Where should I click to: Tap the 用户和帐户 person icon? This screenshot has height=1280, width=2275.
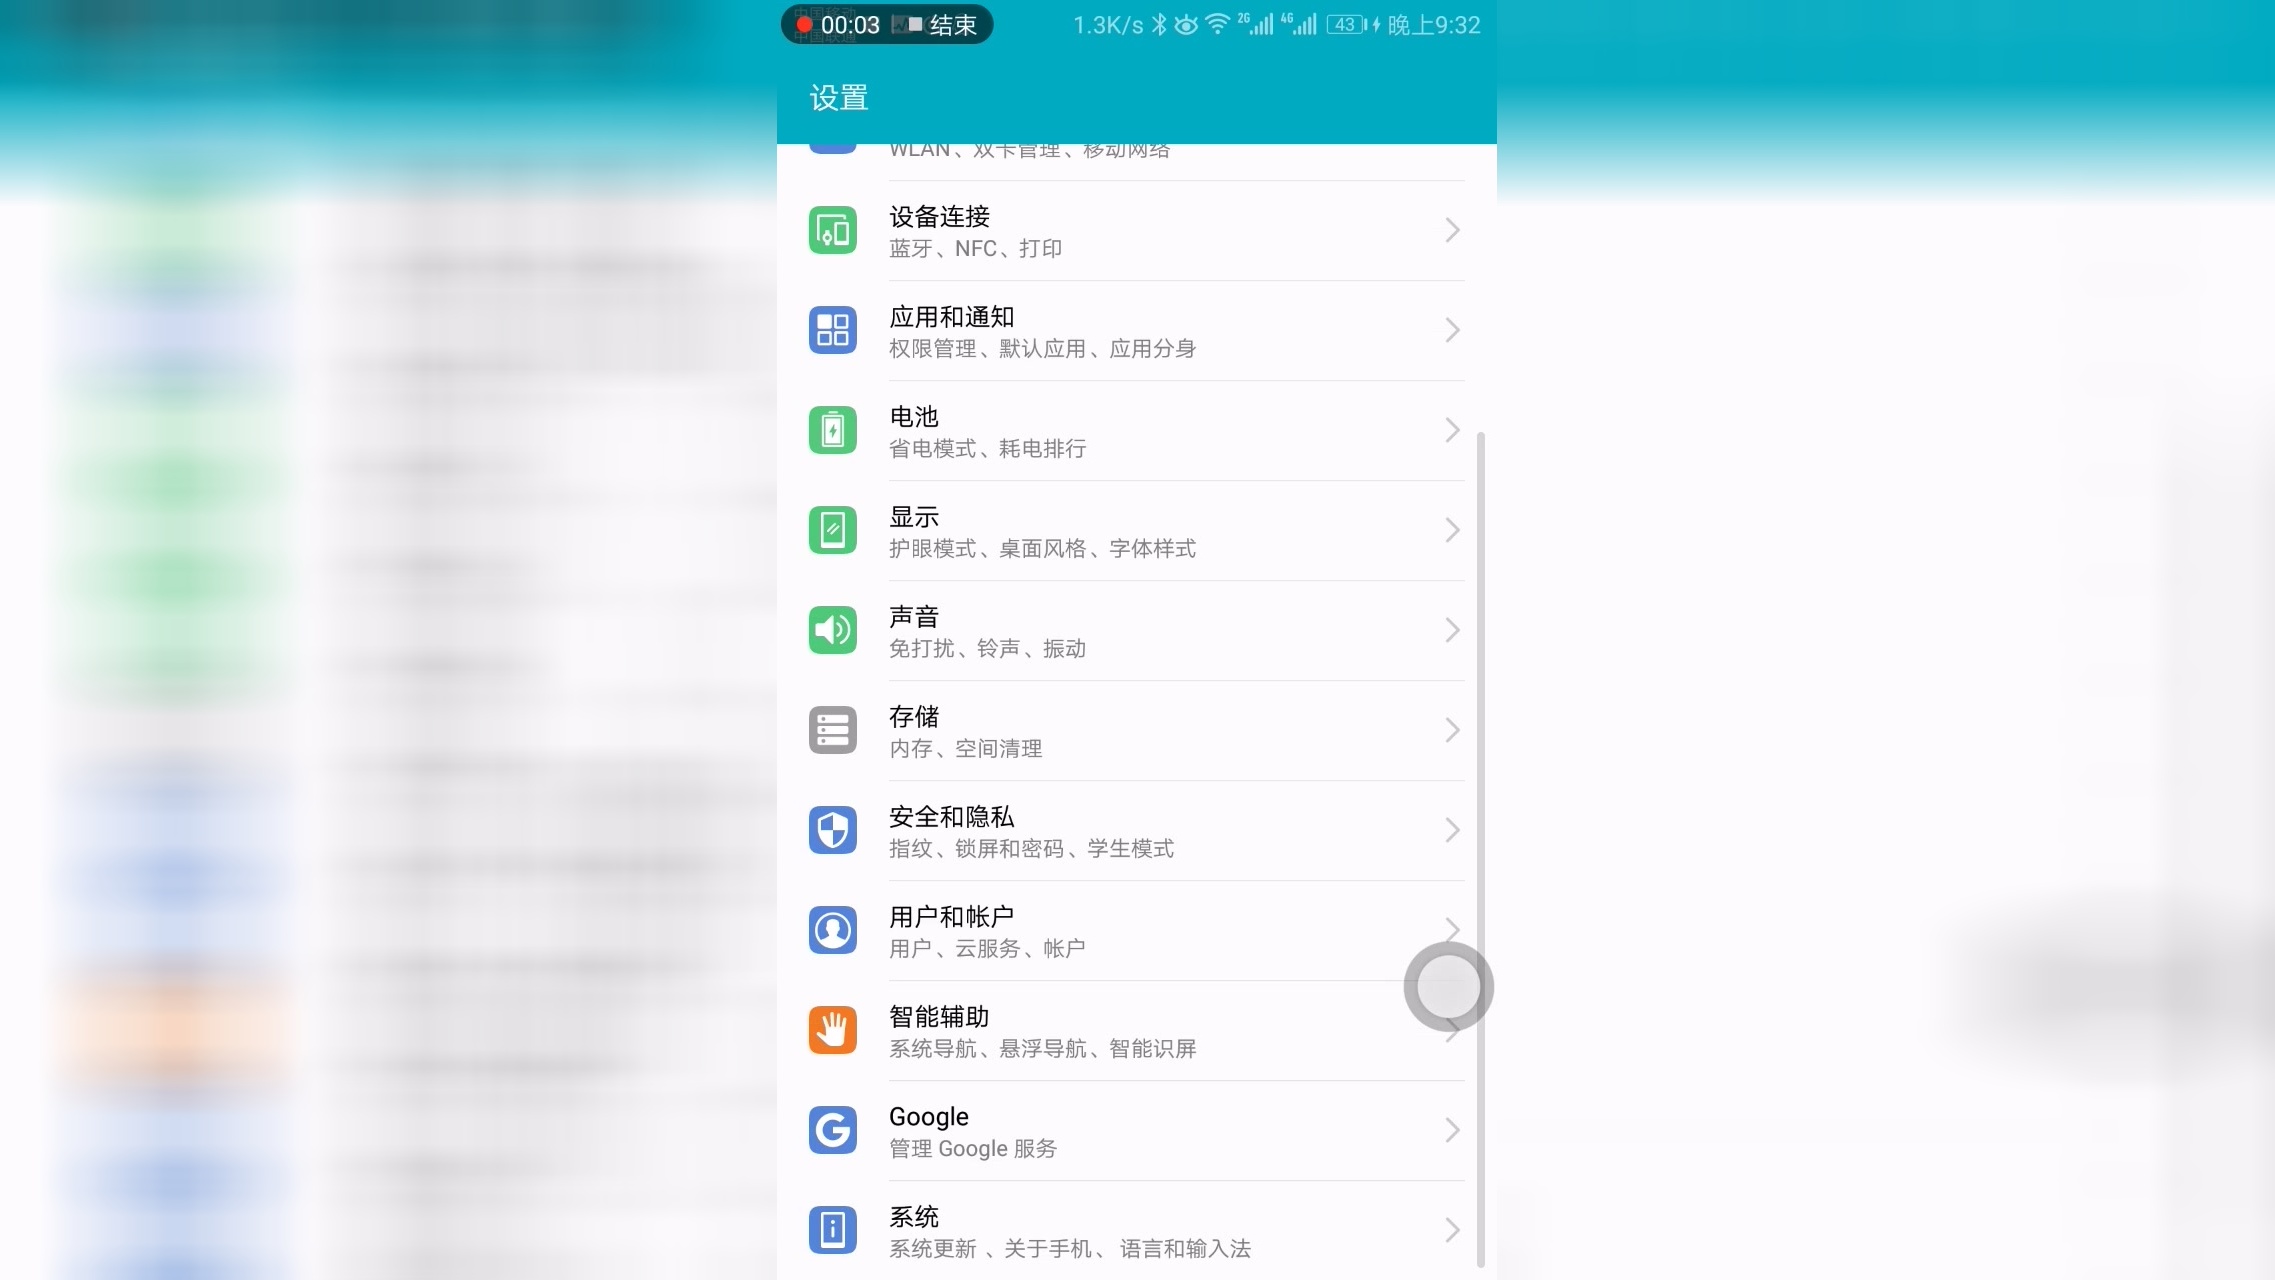click(832, 930)
